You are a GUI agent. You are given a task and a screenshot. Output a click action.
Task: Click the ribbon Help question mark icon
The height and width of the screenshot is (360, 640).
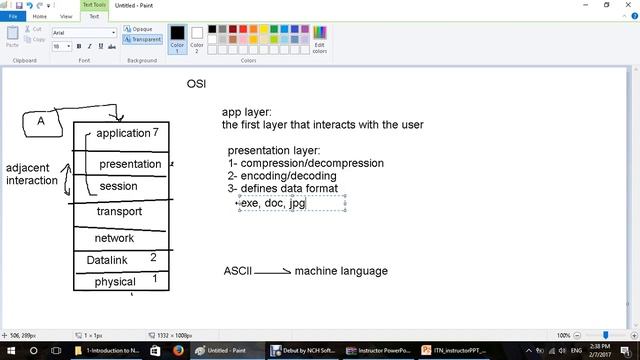[x=635, y=16]
